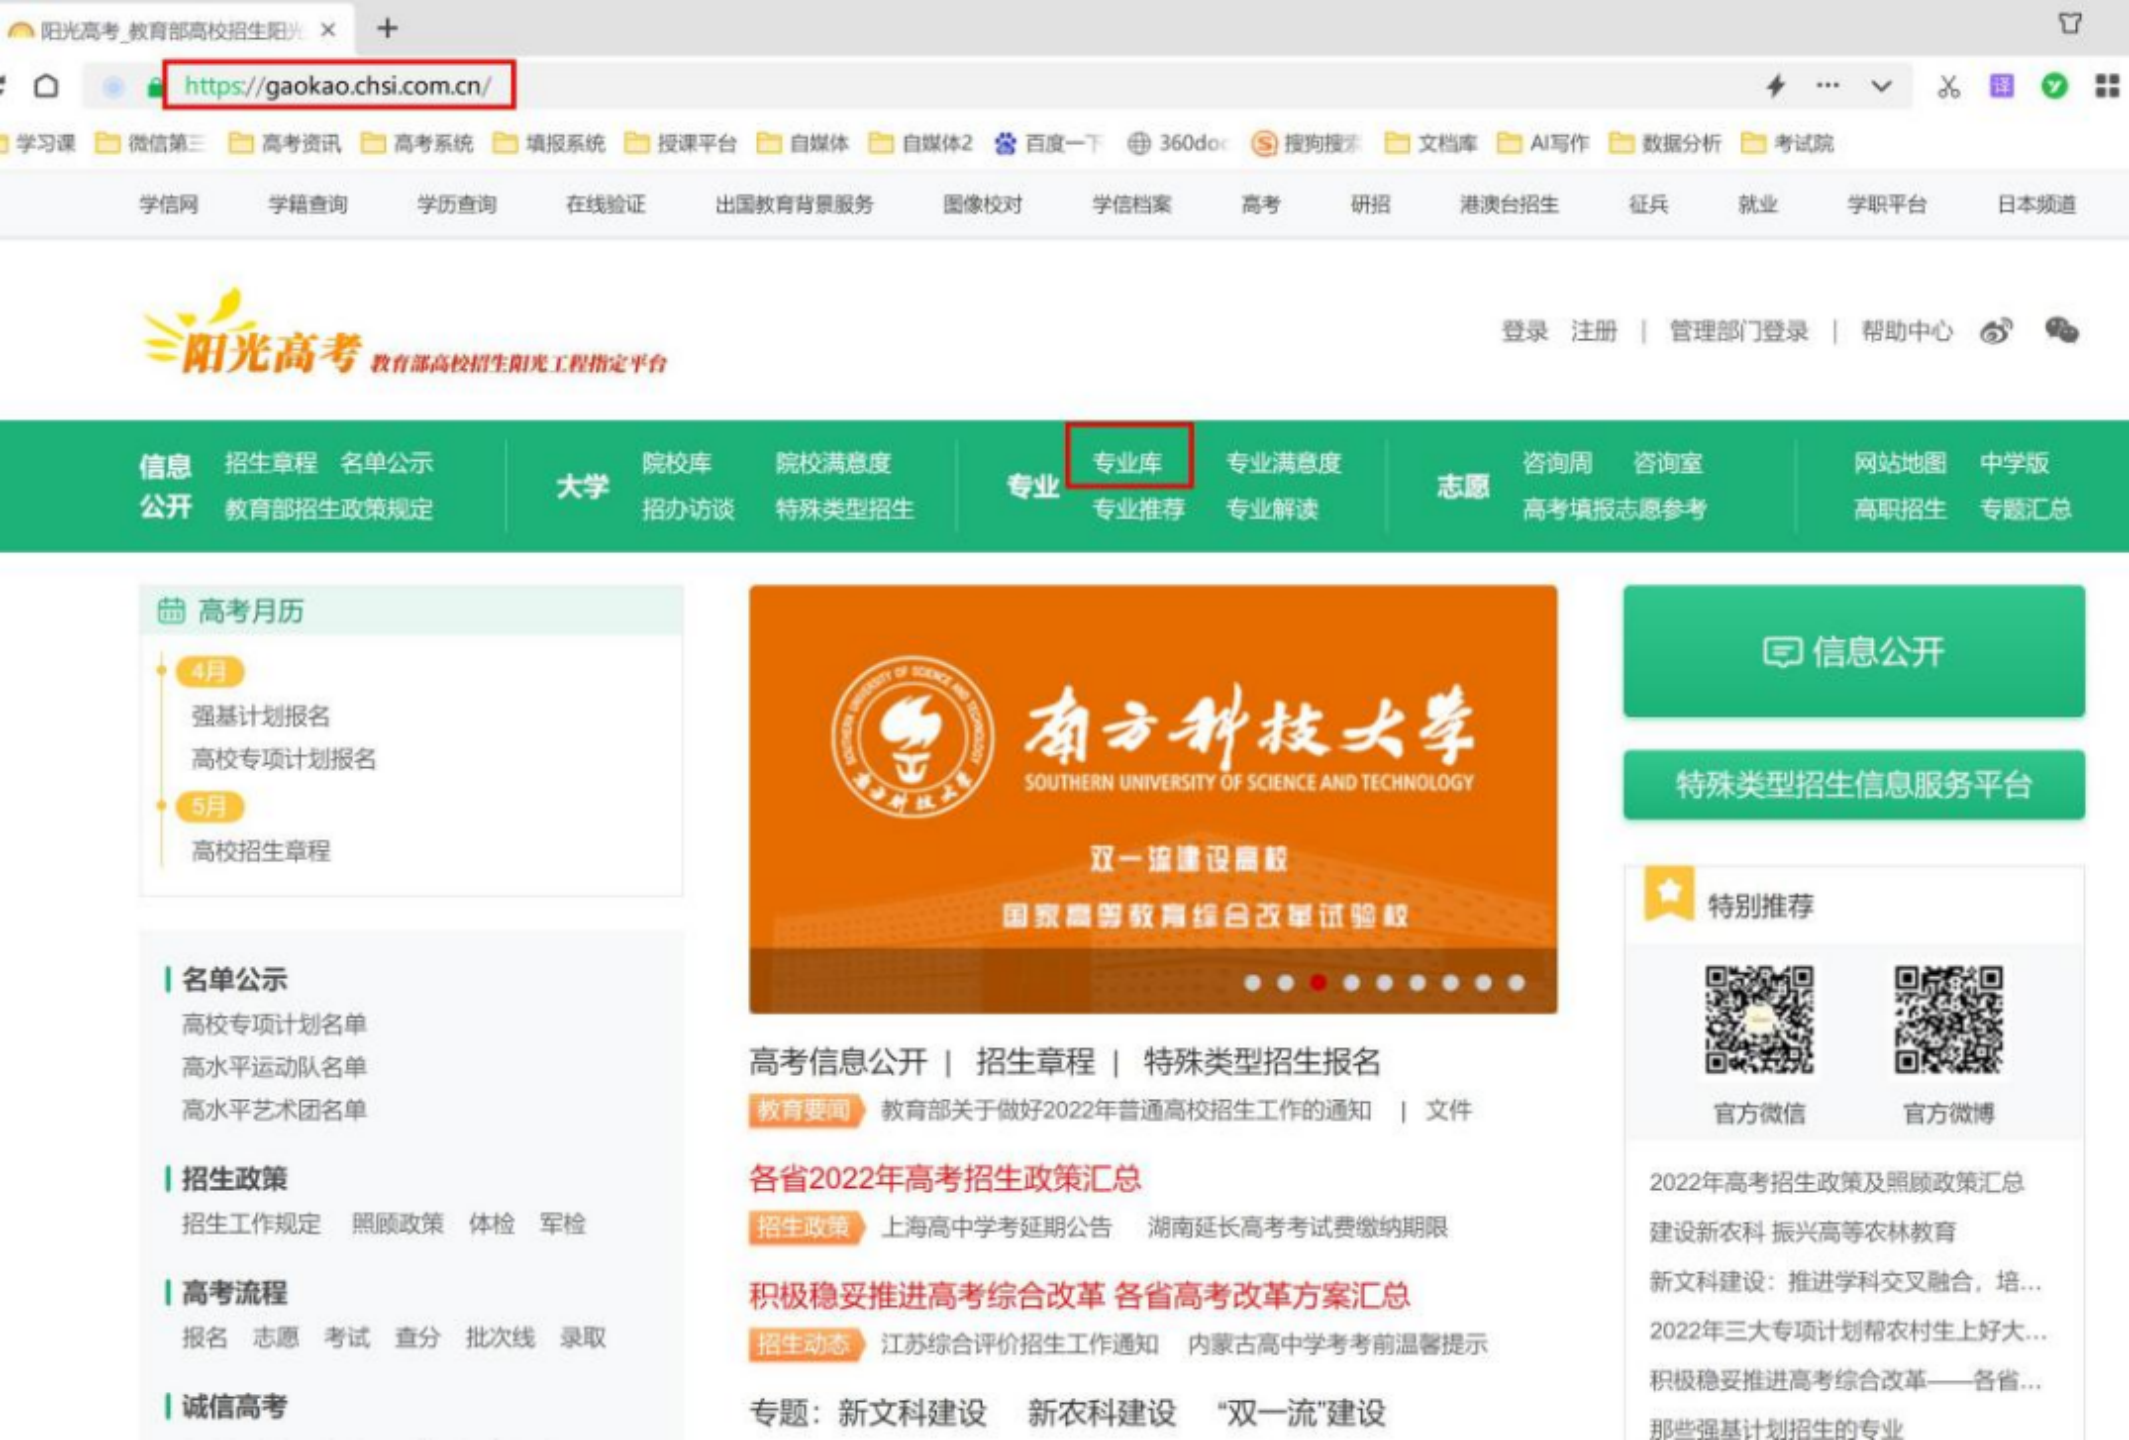This screenshot has width=2129, height=1440.
Task: Go to 学信网 in top navigation
Action: [x=168, y=204]
